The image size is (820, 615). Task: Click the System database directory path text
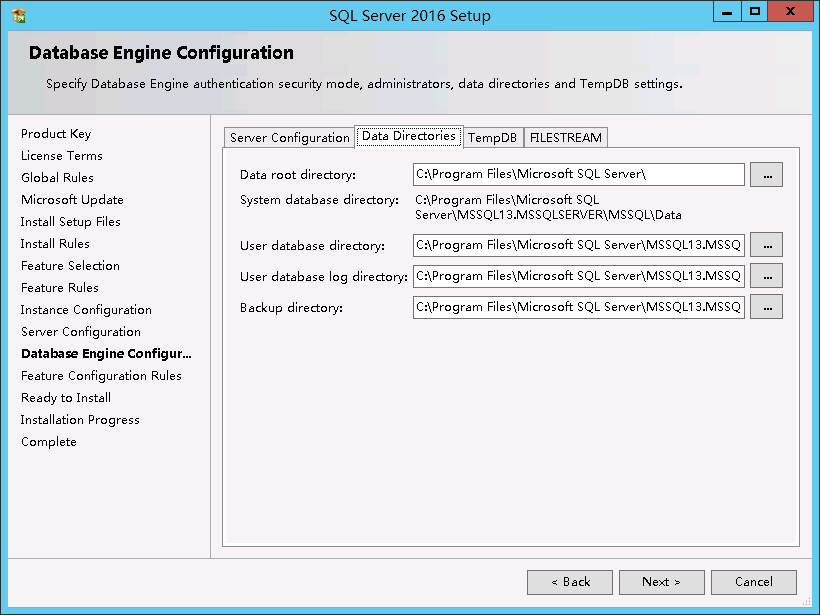[x=548, y=207]
